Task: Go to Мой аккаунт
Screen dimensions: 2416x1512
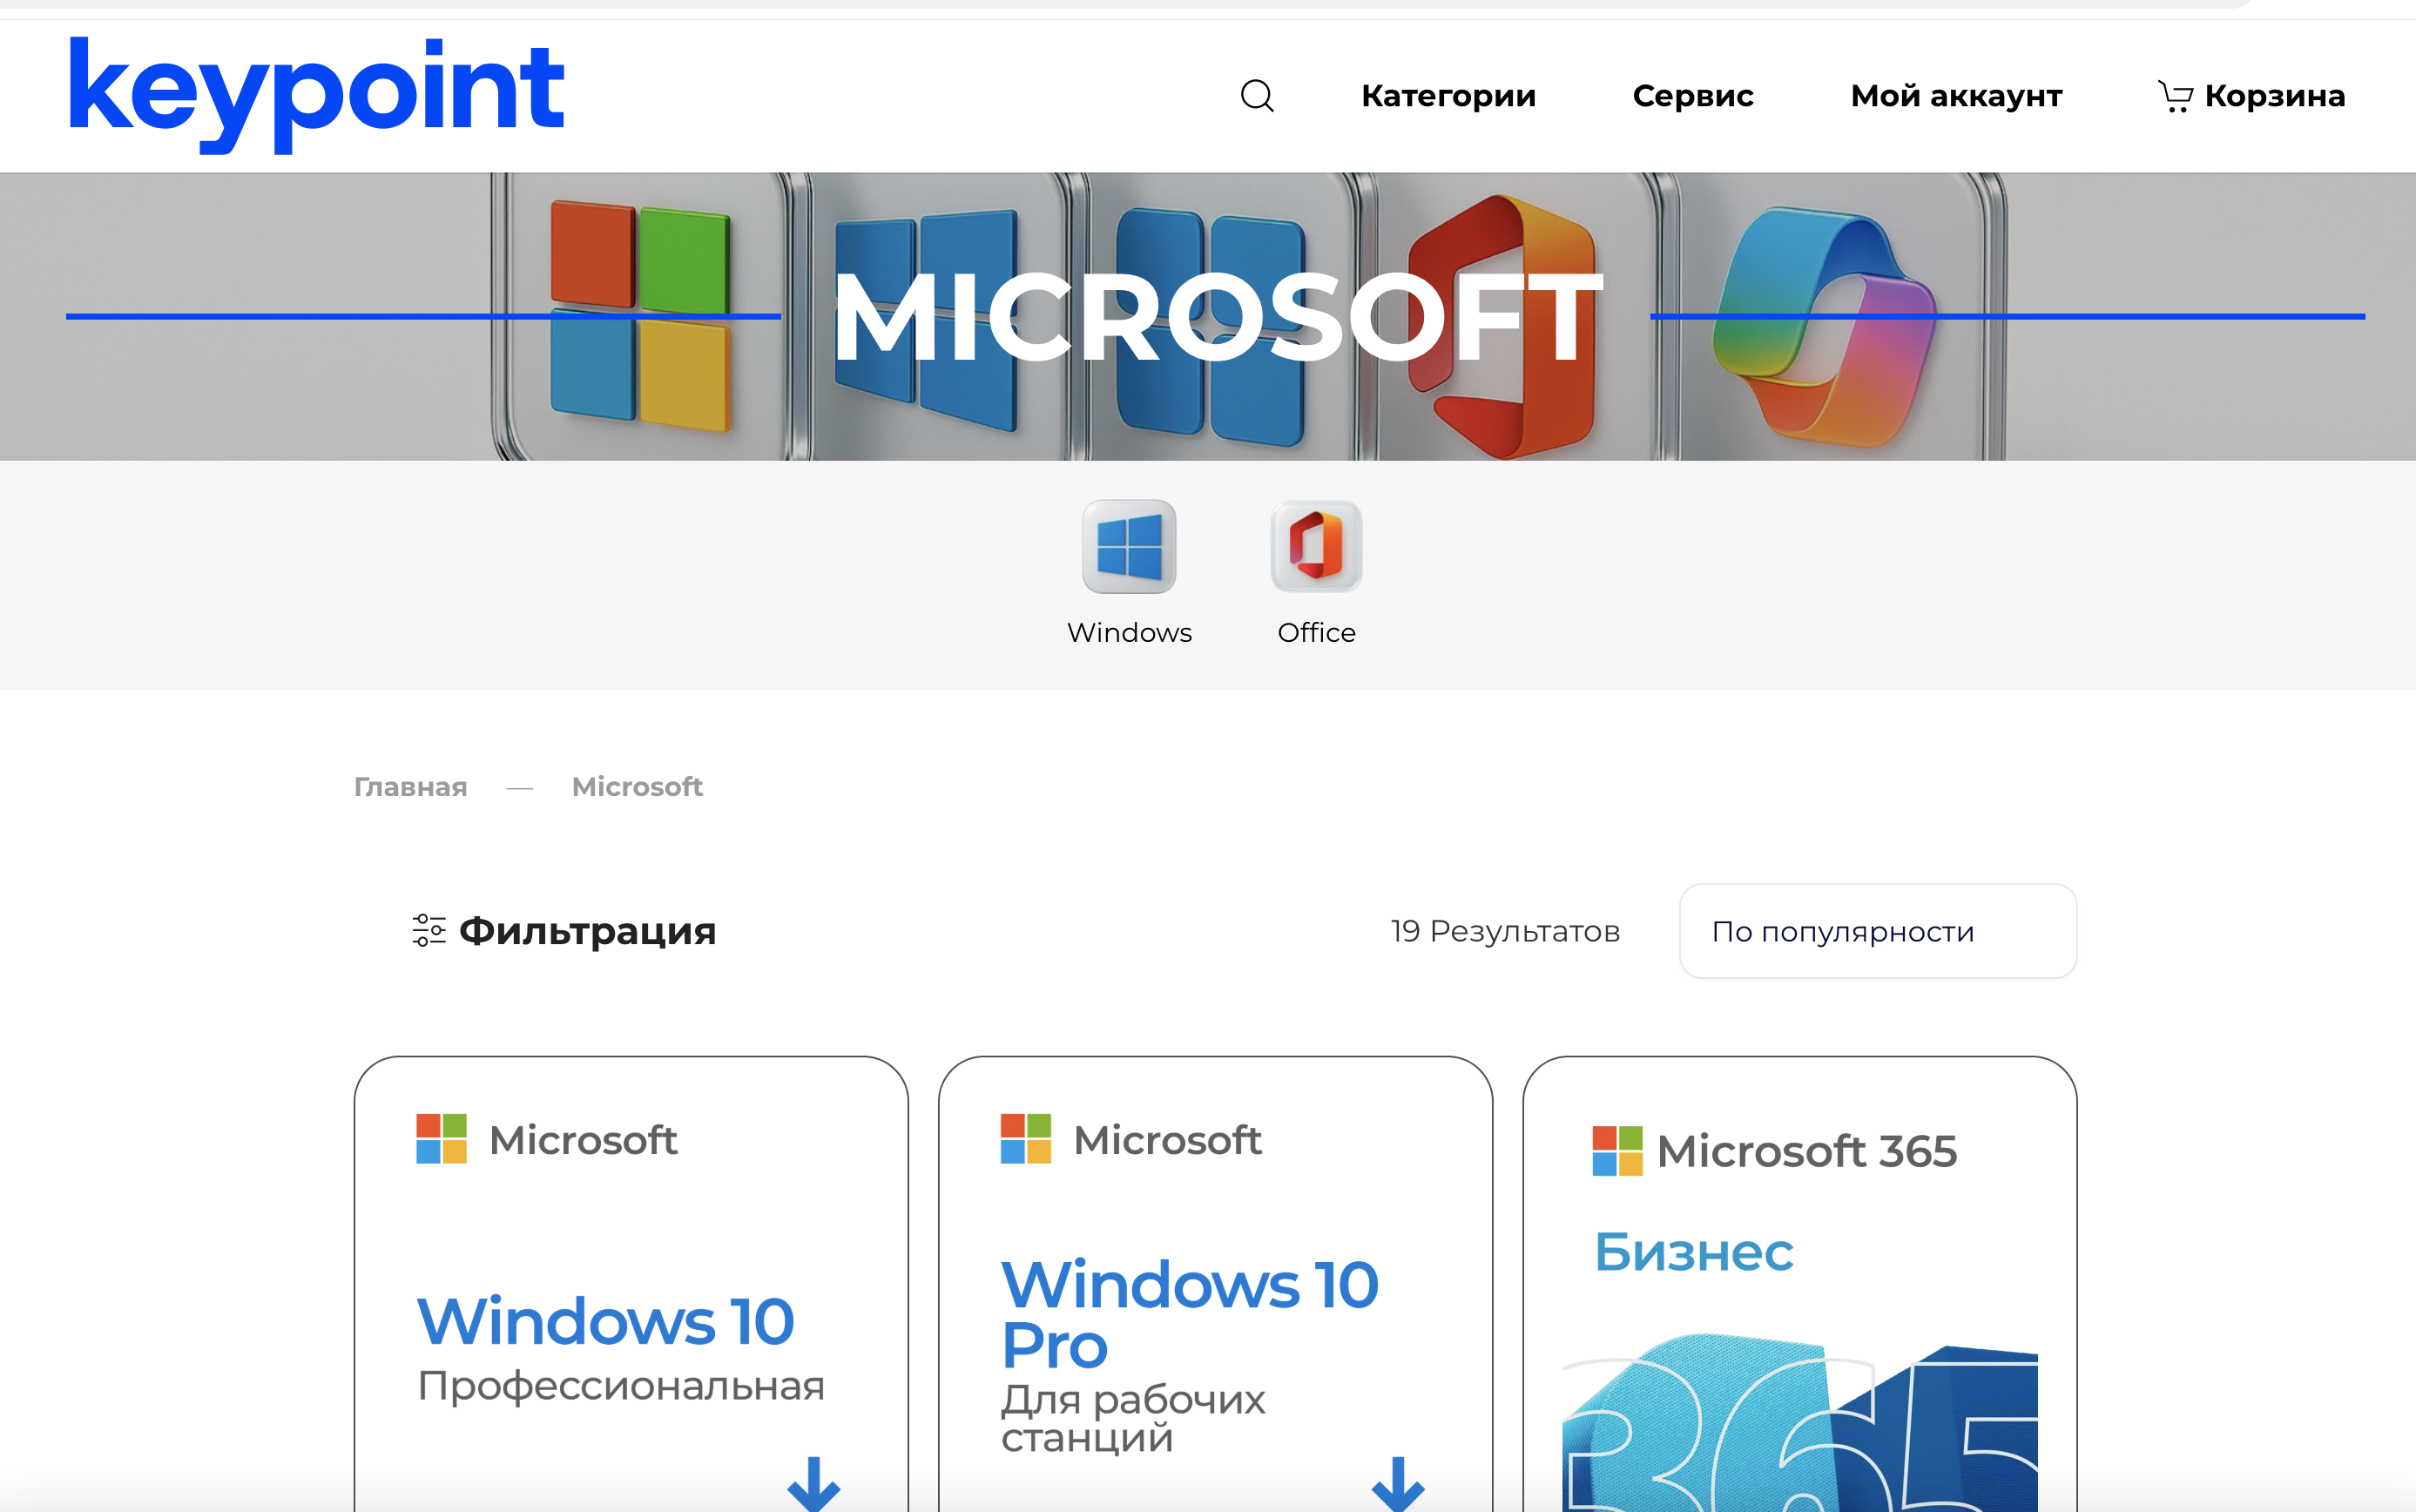Action: coord(1956,96)
